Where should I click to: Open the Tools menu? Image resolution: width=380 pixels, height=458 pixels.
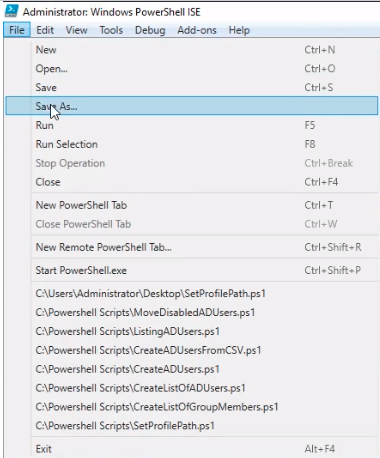tap(111, 30)
